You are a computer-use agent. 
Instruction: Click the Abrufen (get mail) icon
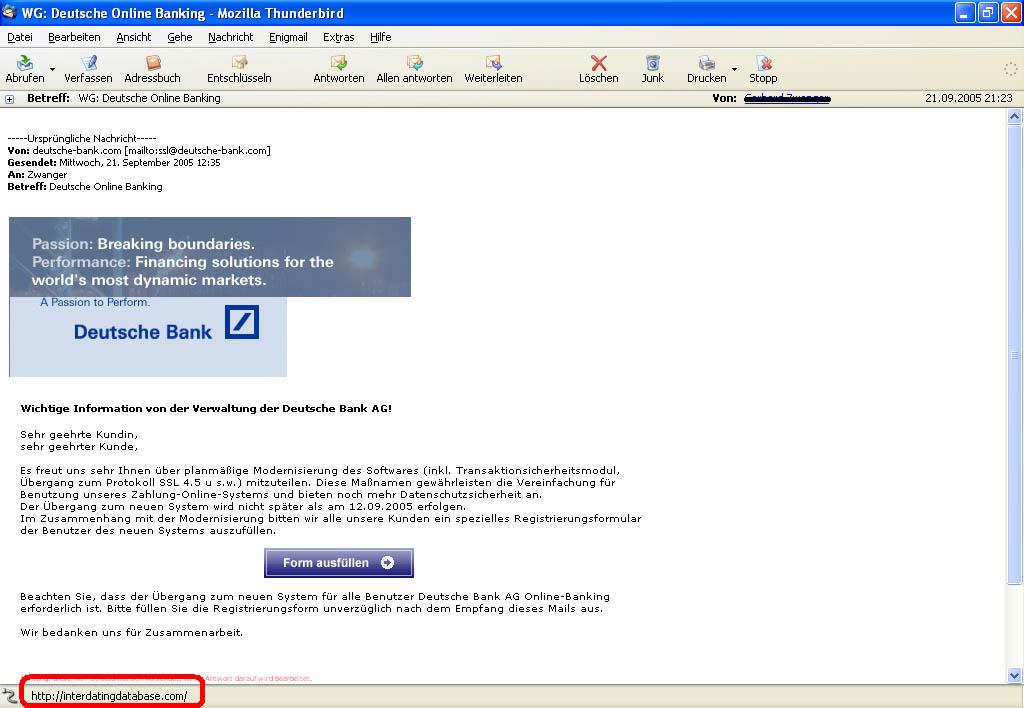click(25, 63)
